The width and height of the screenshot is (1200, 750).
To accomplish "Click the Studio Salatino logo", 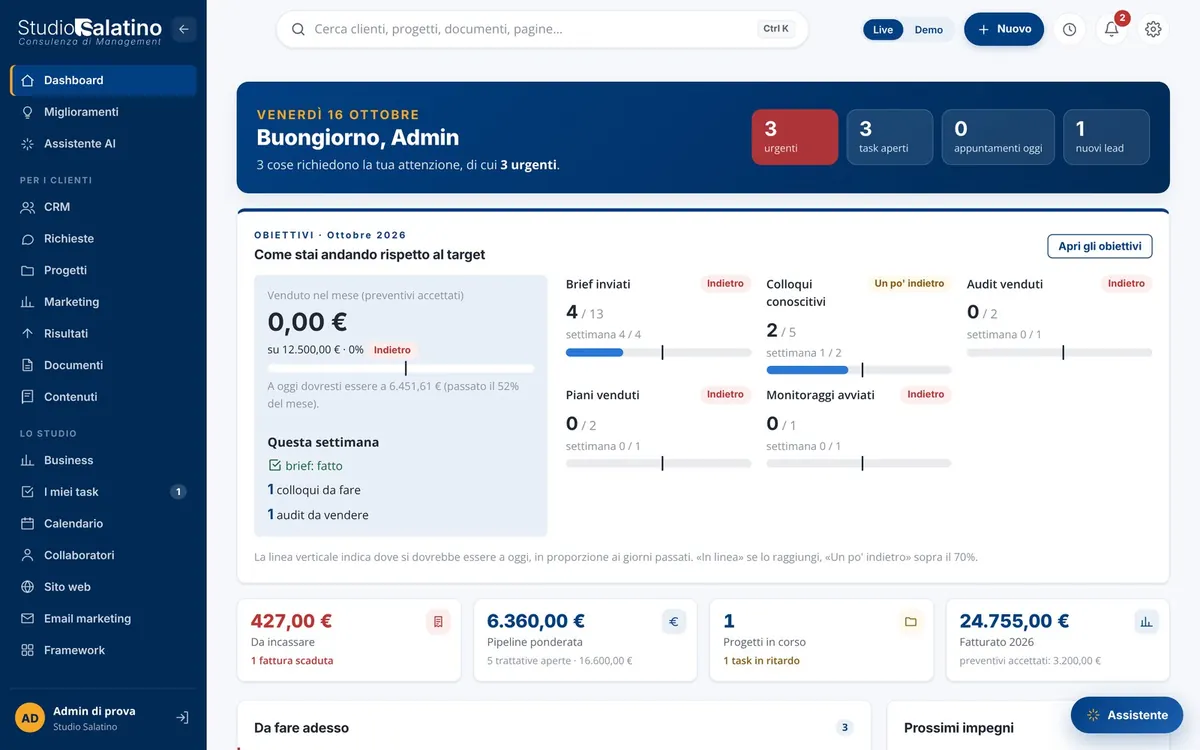I will [90, 31].
